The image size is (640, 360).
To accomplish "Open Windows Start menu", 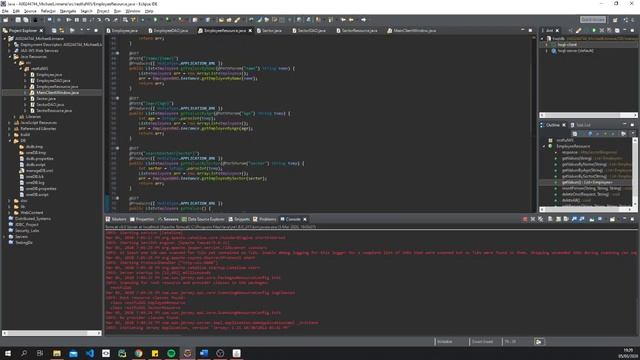I will [8, 353].
